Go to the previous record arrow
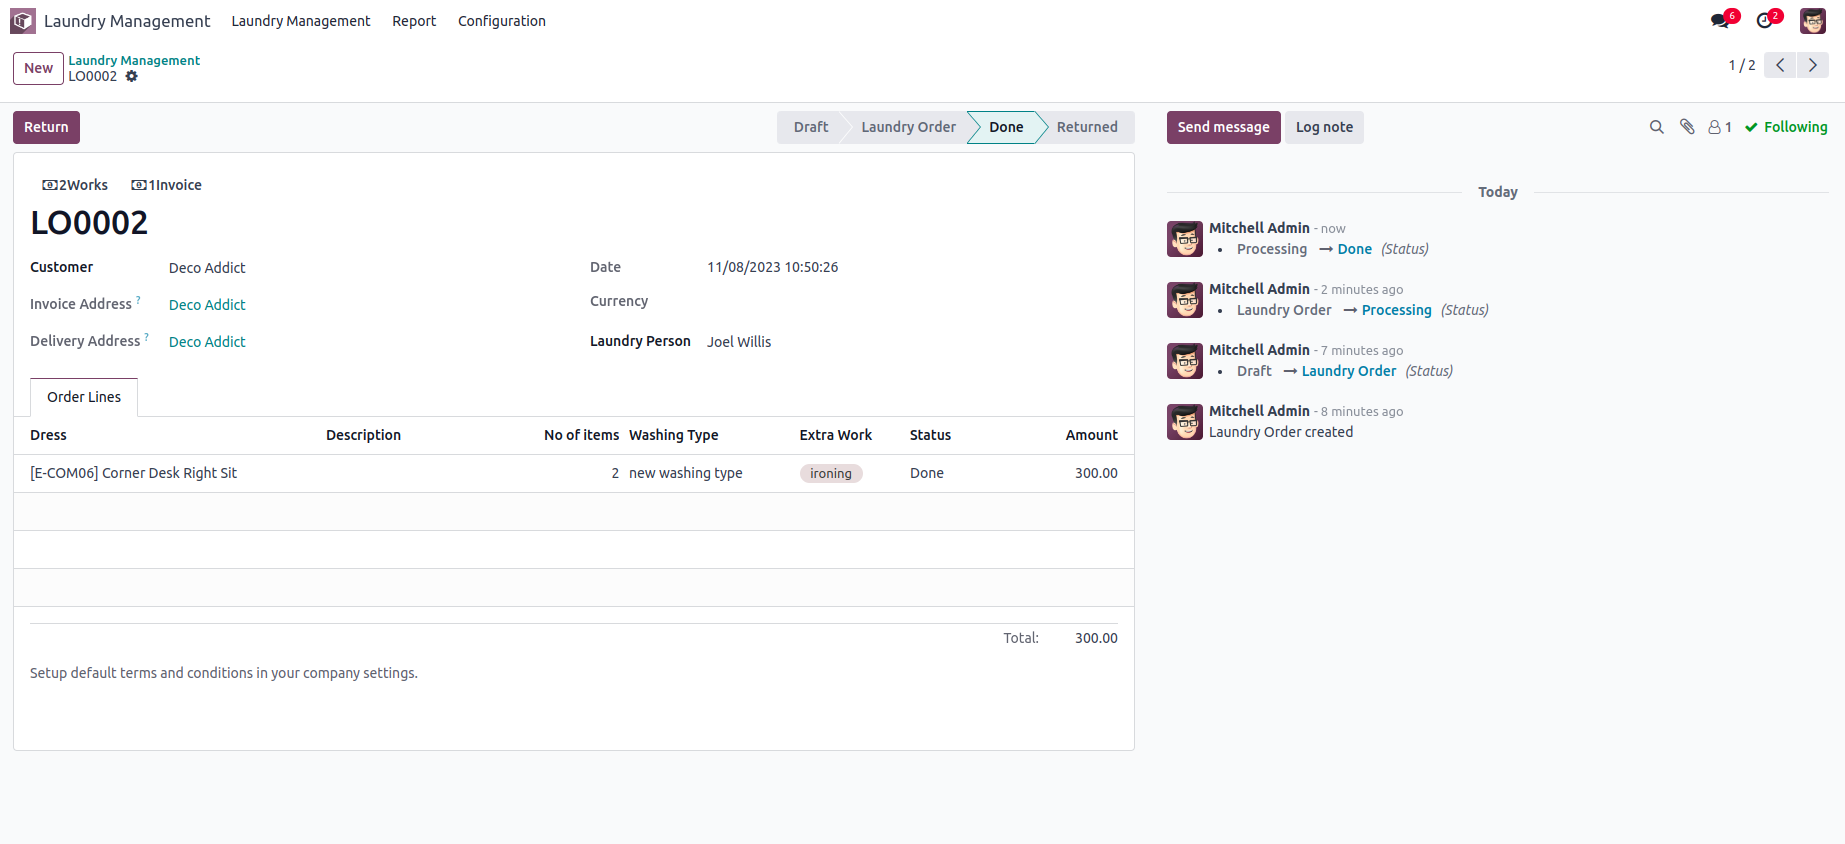This screenshot has height=844, width=1845. [x=1780, y=65]
